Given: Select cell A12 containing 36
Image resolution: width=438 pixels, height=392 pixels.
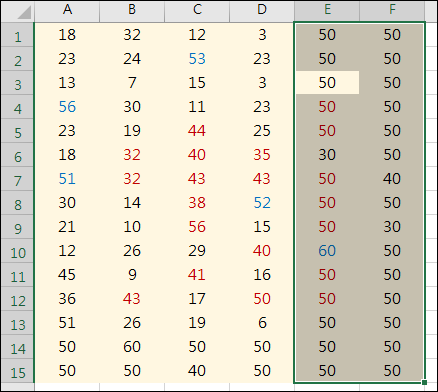Looking at the screenshot, I should pos(67,299).
